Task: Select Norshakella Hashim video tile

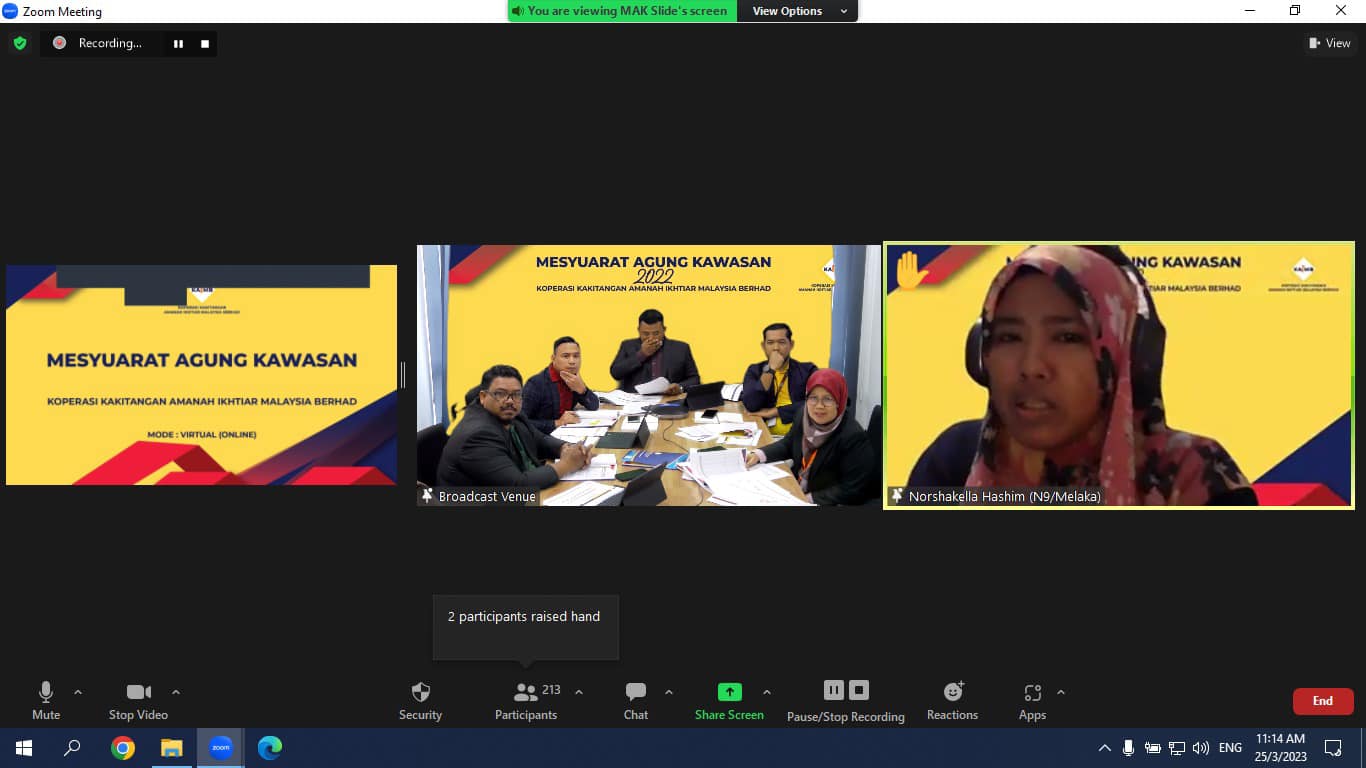Action: pyautogui.click(x=1119, y=375)
